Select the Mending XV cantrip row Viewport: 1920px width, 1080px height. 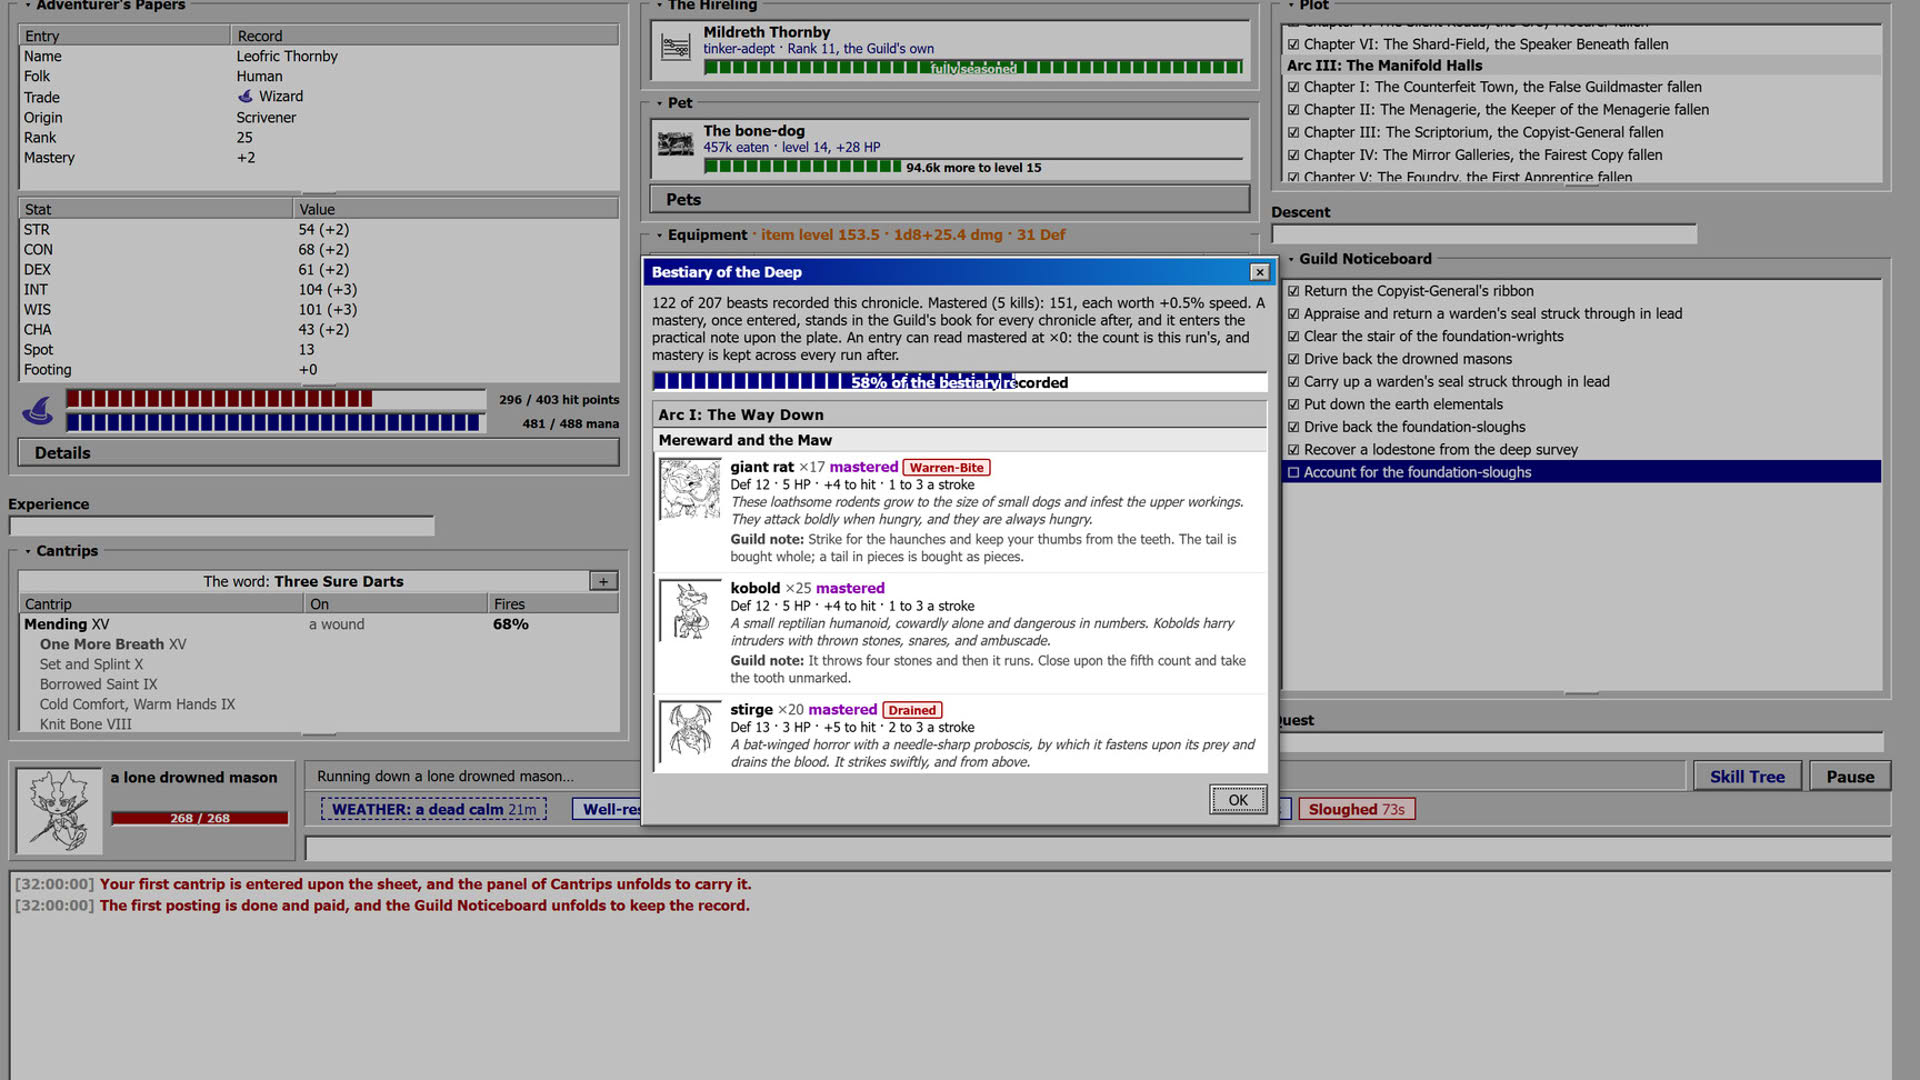click(x=318, y=624)
